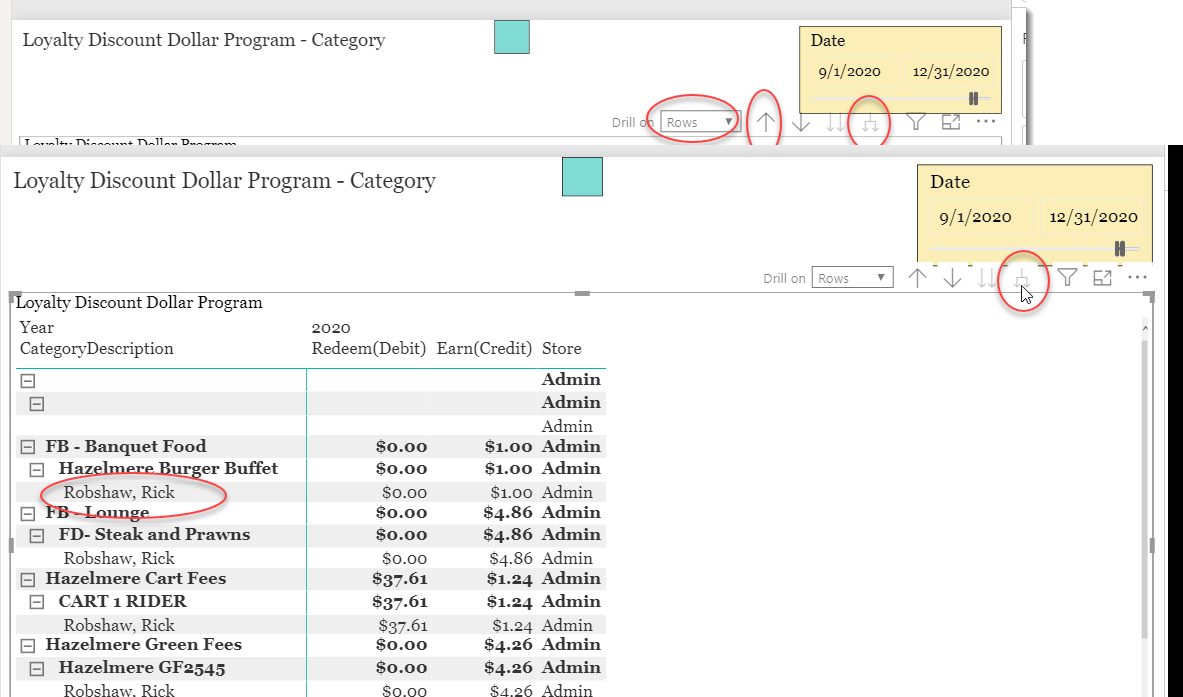
Task: Select Robshaw, Rick under CART 1 RIDER
Action: click(x=119, y=625)
